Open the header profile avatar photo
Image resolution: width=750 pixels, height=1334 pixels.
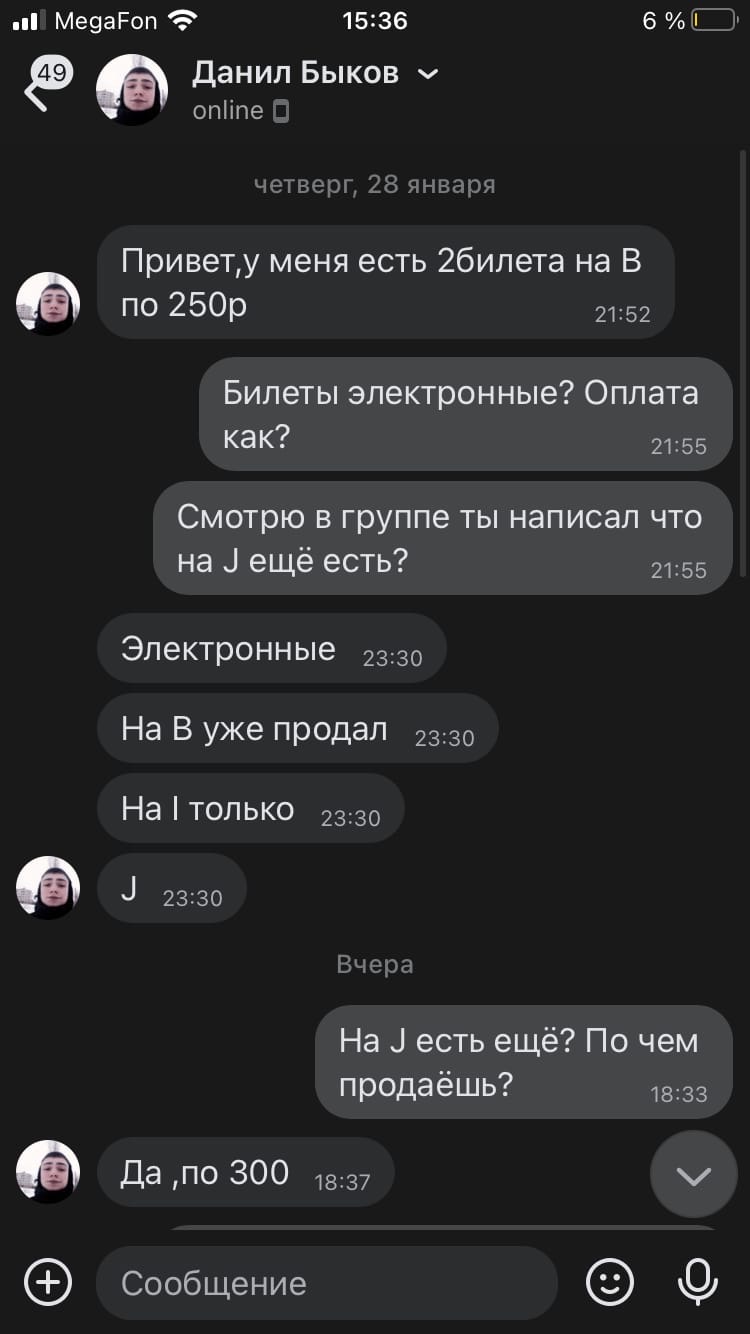[131, 90]
